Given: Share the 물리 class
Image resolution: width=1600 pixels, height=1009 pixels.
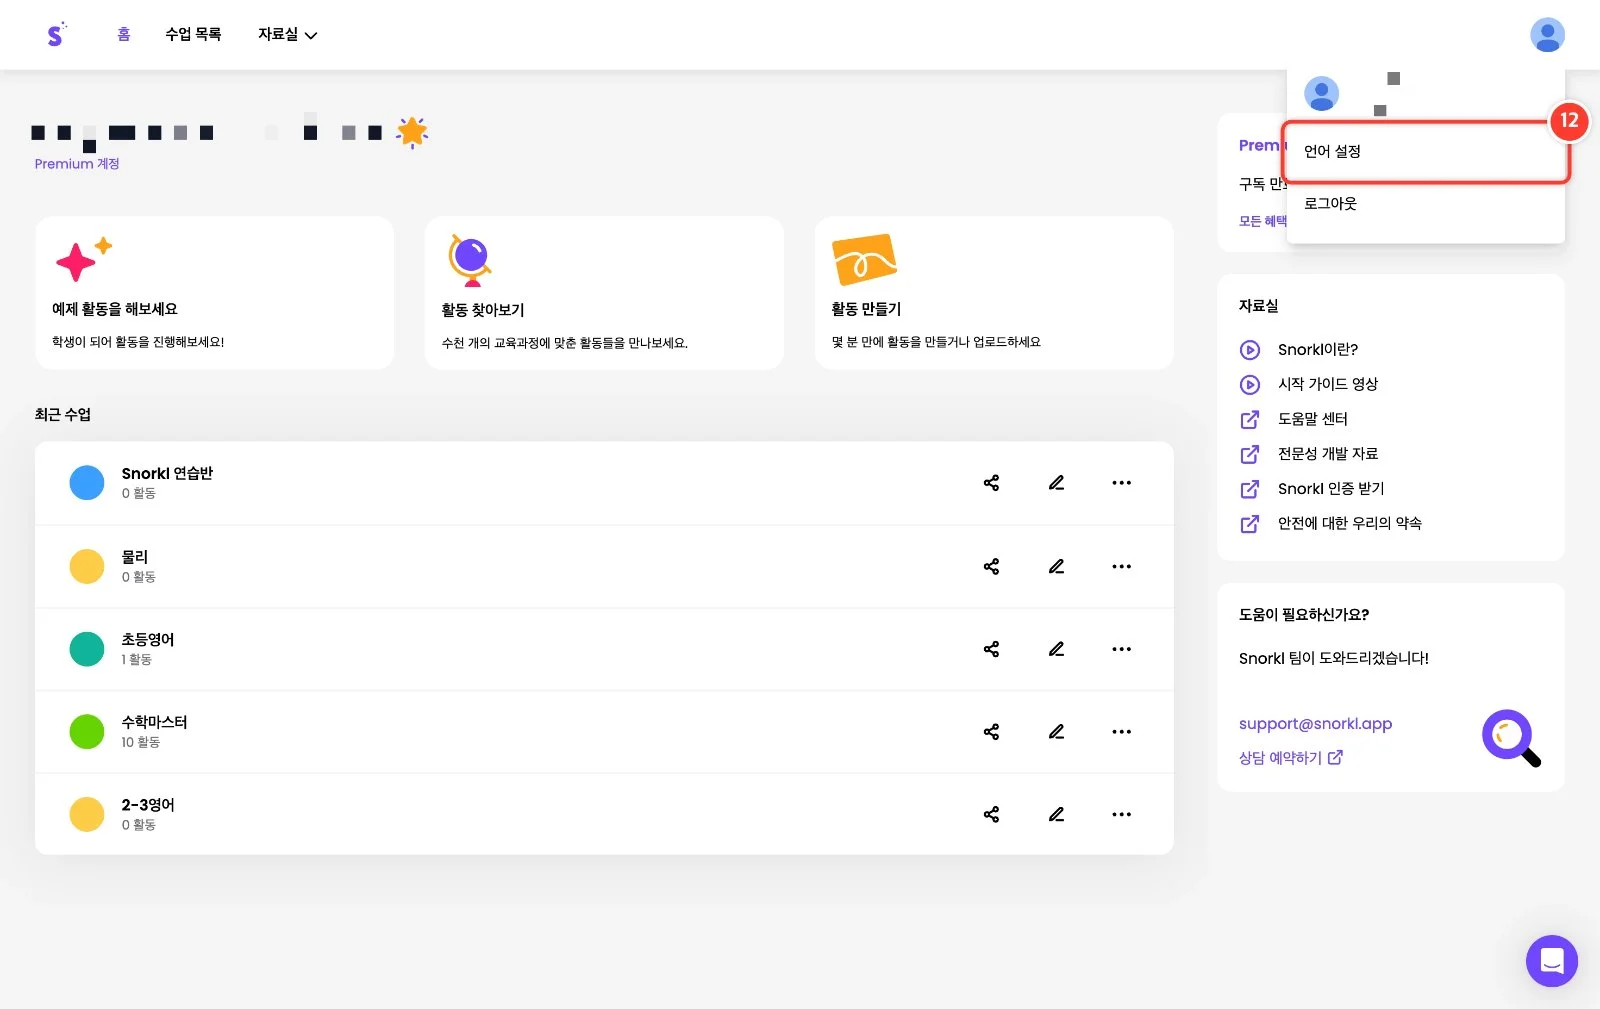Looking at the screenshot, I should pyautogui.click(x=991, y=566).
